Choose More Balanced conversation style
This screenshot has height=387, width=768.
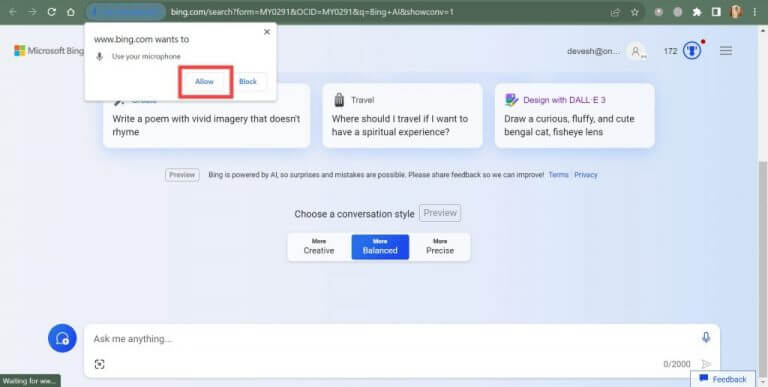tap(380, 247)
